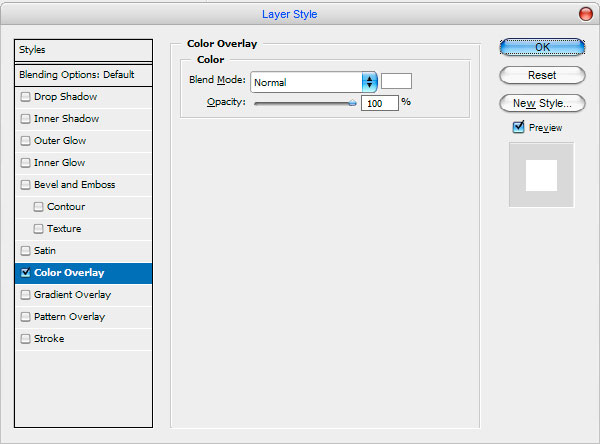
Task: Select the Bevel and Emboss label
Action: (75, 185)
